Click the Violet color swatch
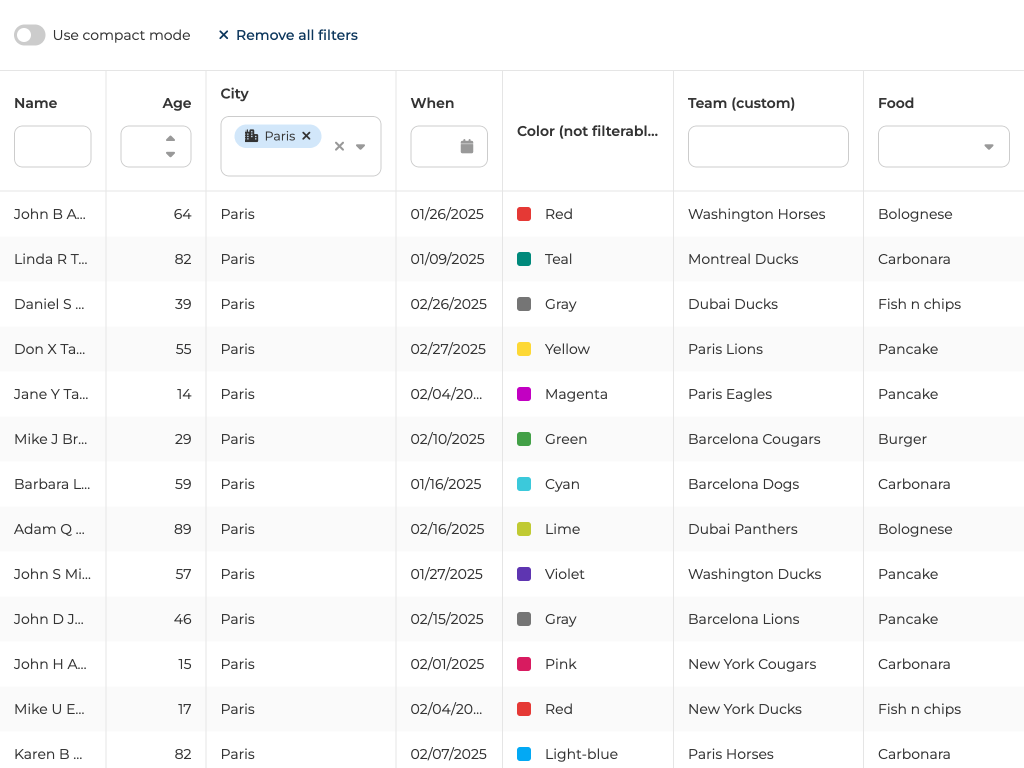Image resolution: width=1024 pixels, height=768 pixels. point(524,574)
